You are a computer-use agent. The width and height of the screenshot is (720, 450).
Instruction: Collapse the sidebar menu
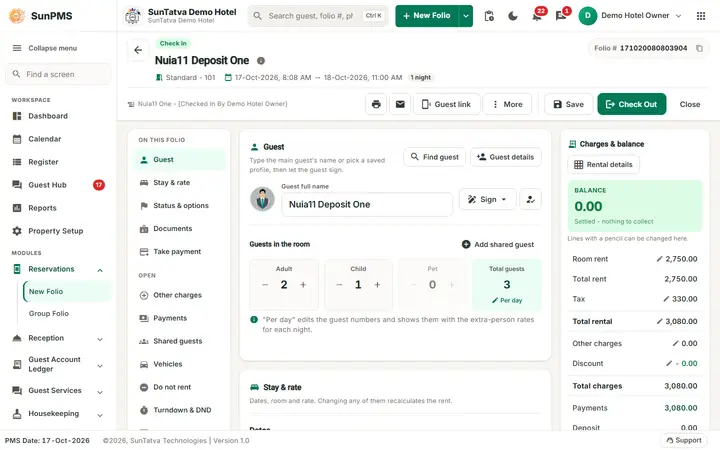[45, 48]
